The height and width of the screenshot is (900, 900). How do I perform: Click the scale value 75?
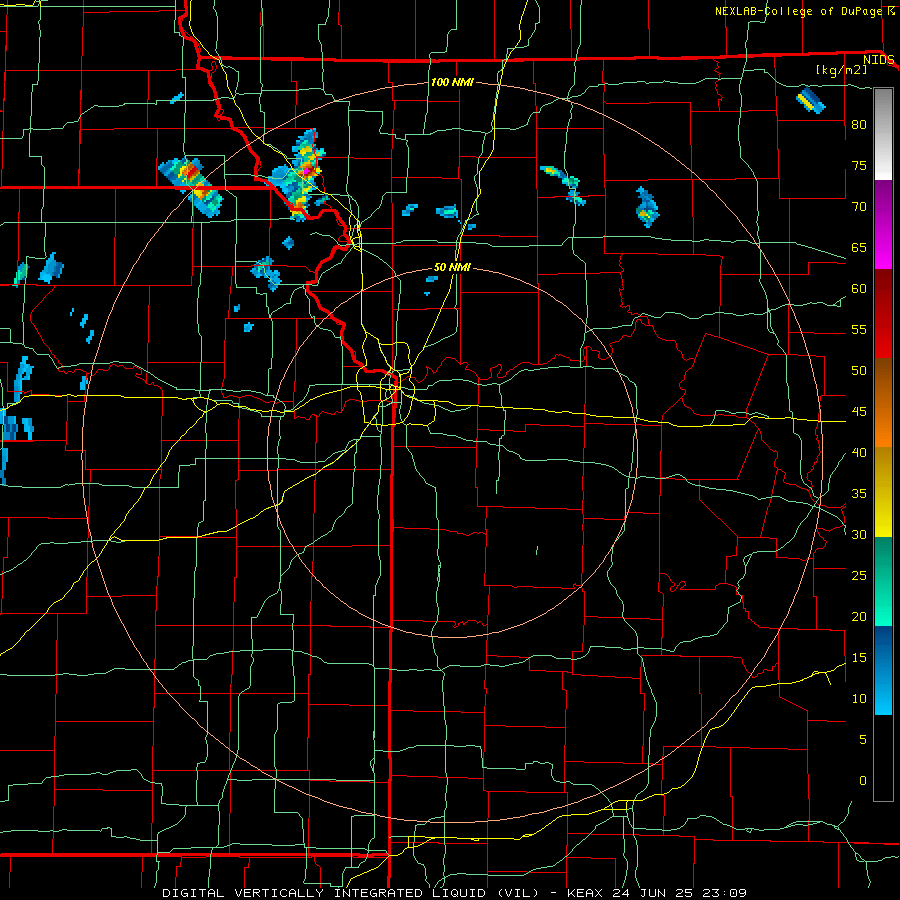pos(859,165)
